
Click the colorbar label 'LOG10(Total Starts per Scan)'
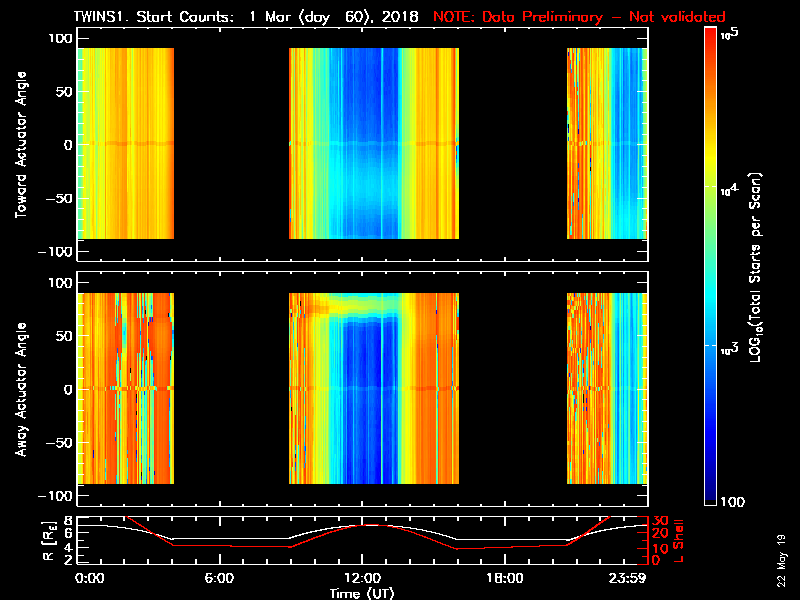click(764, 265)
